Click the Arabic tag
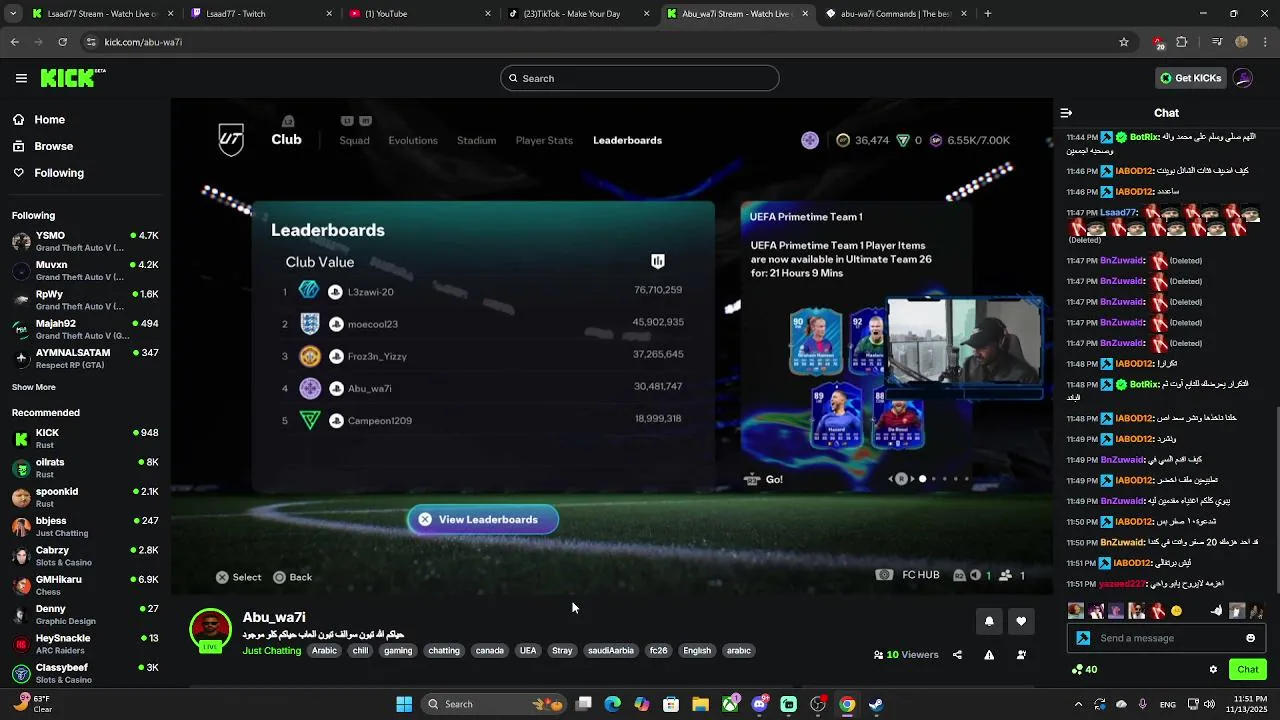 (324, 651)
